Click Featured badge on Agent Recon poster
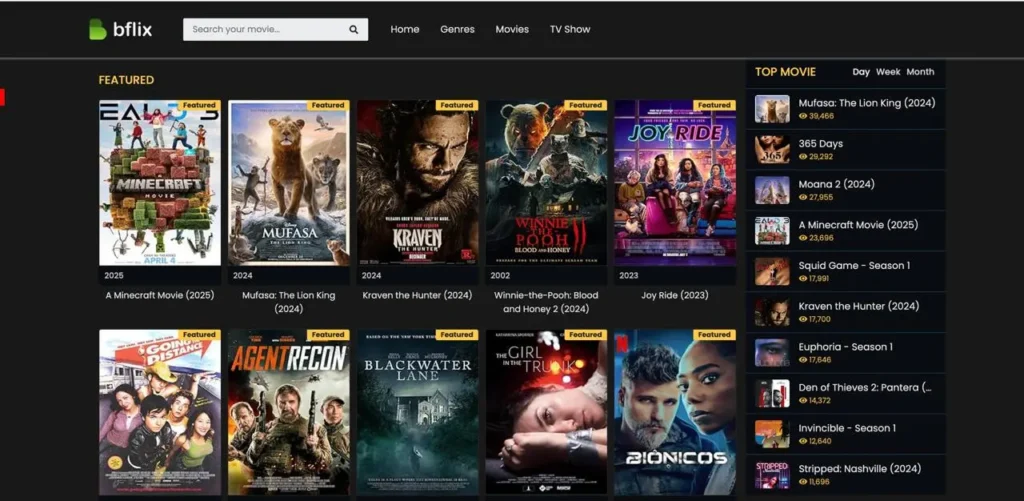This screenshot has height=501, width=1024. click(328, 334)
